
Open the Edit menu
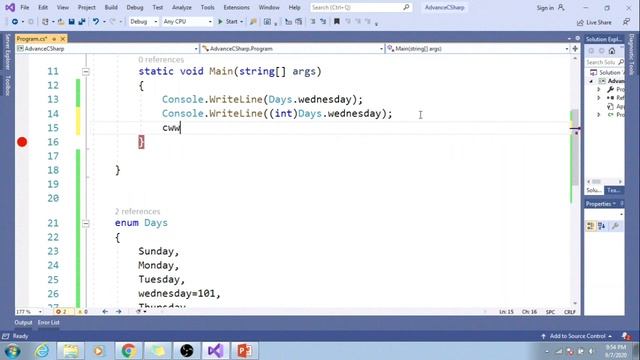43,7
